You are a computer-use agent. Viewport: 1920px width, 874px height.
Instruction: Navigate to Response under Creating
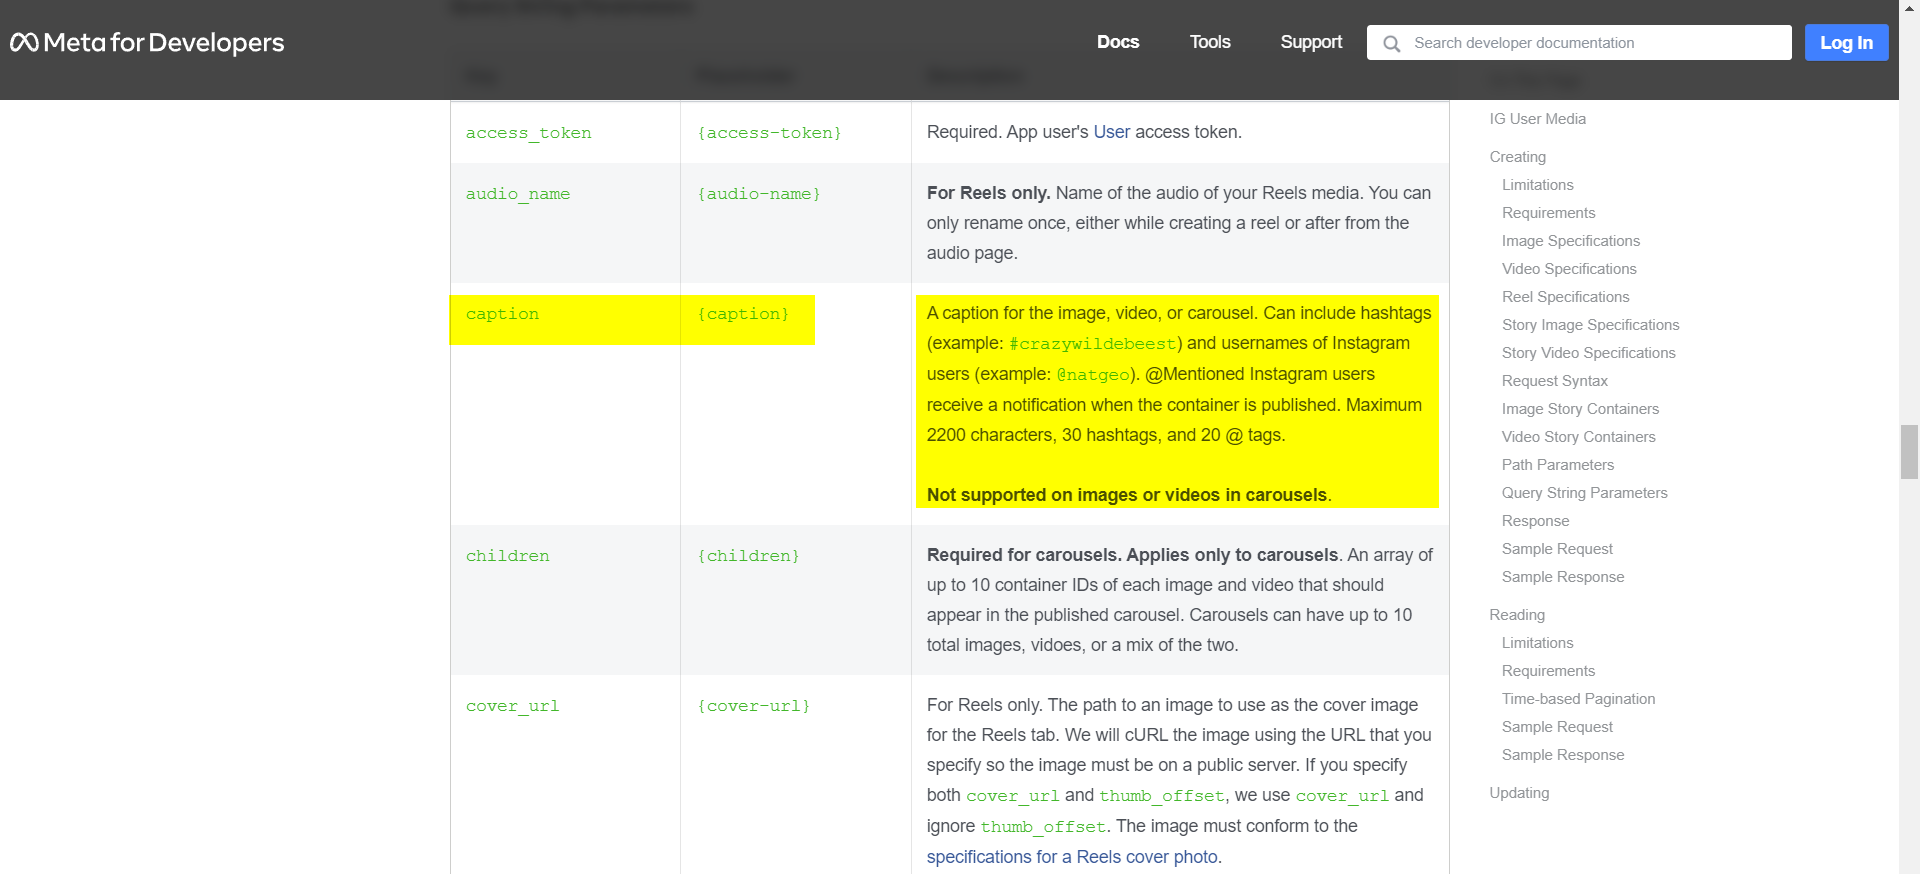pos(1535,521)
